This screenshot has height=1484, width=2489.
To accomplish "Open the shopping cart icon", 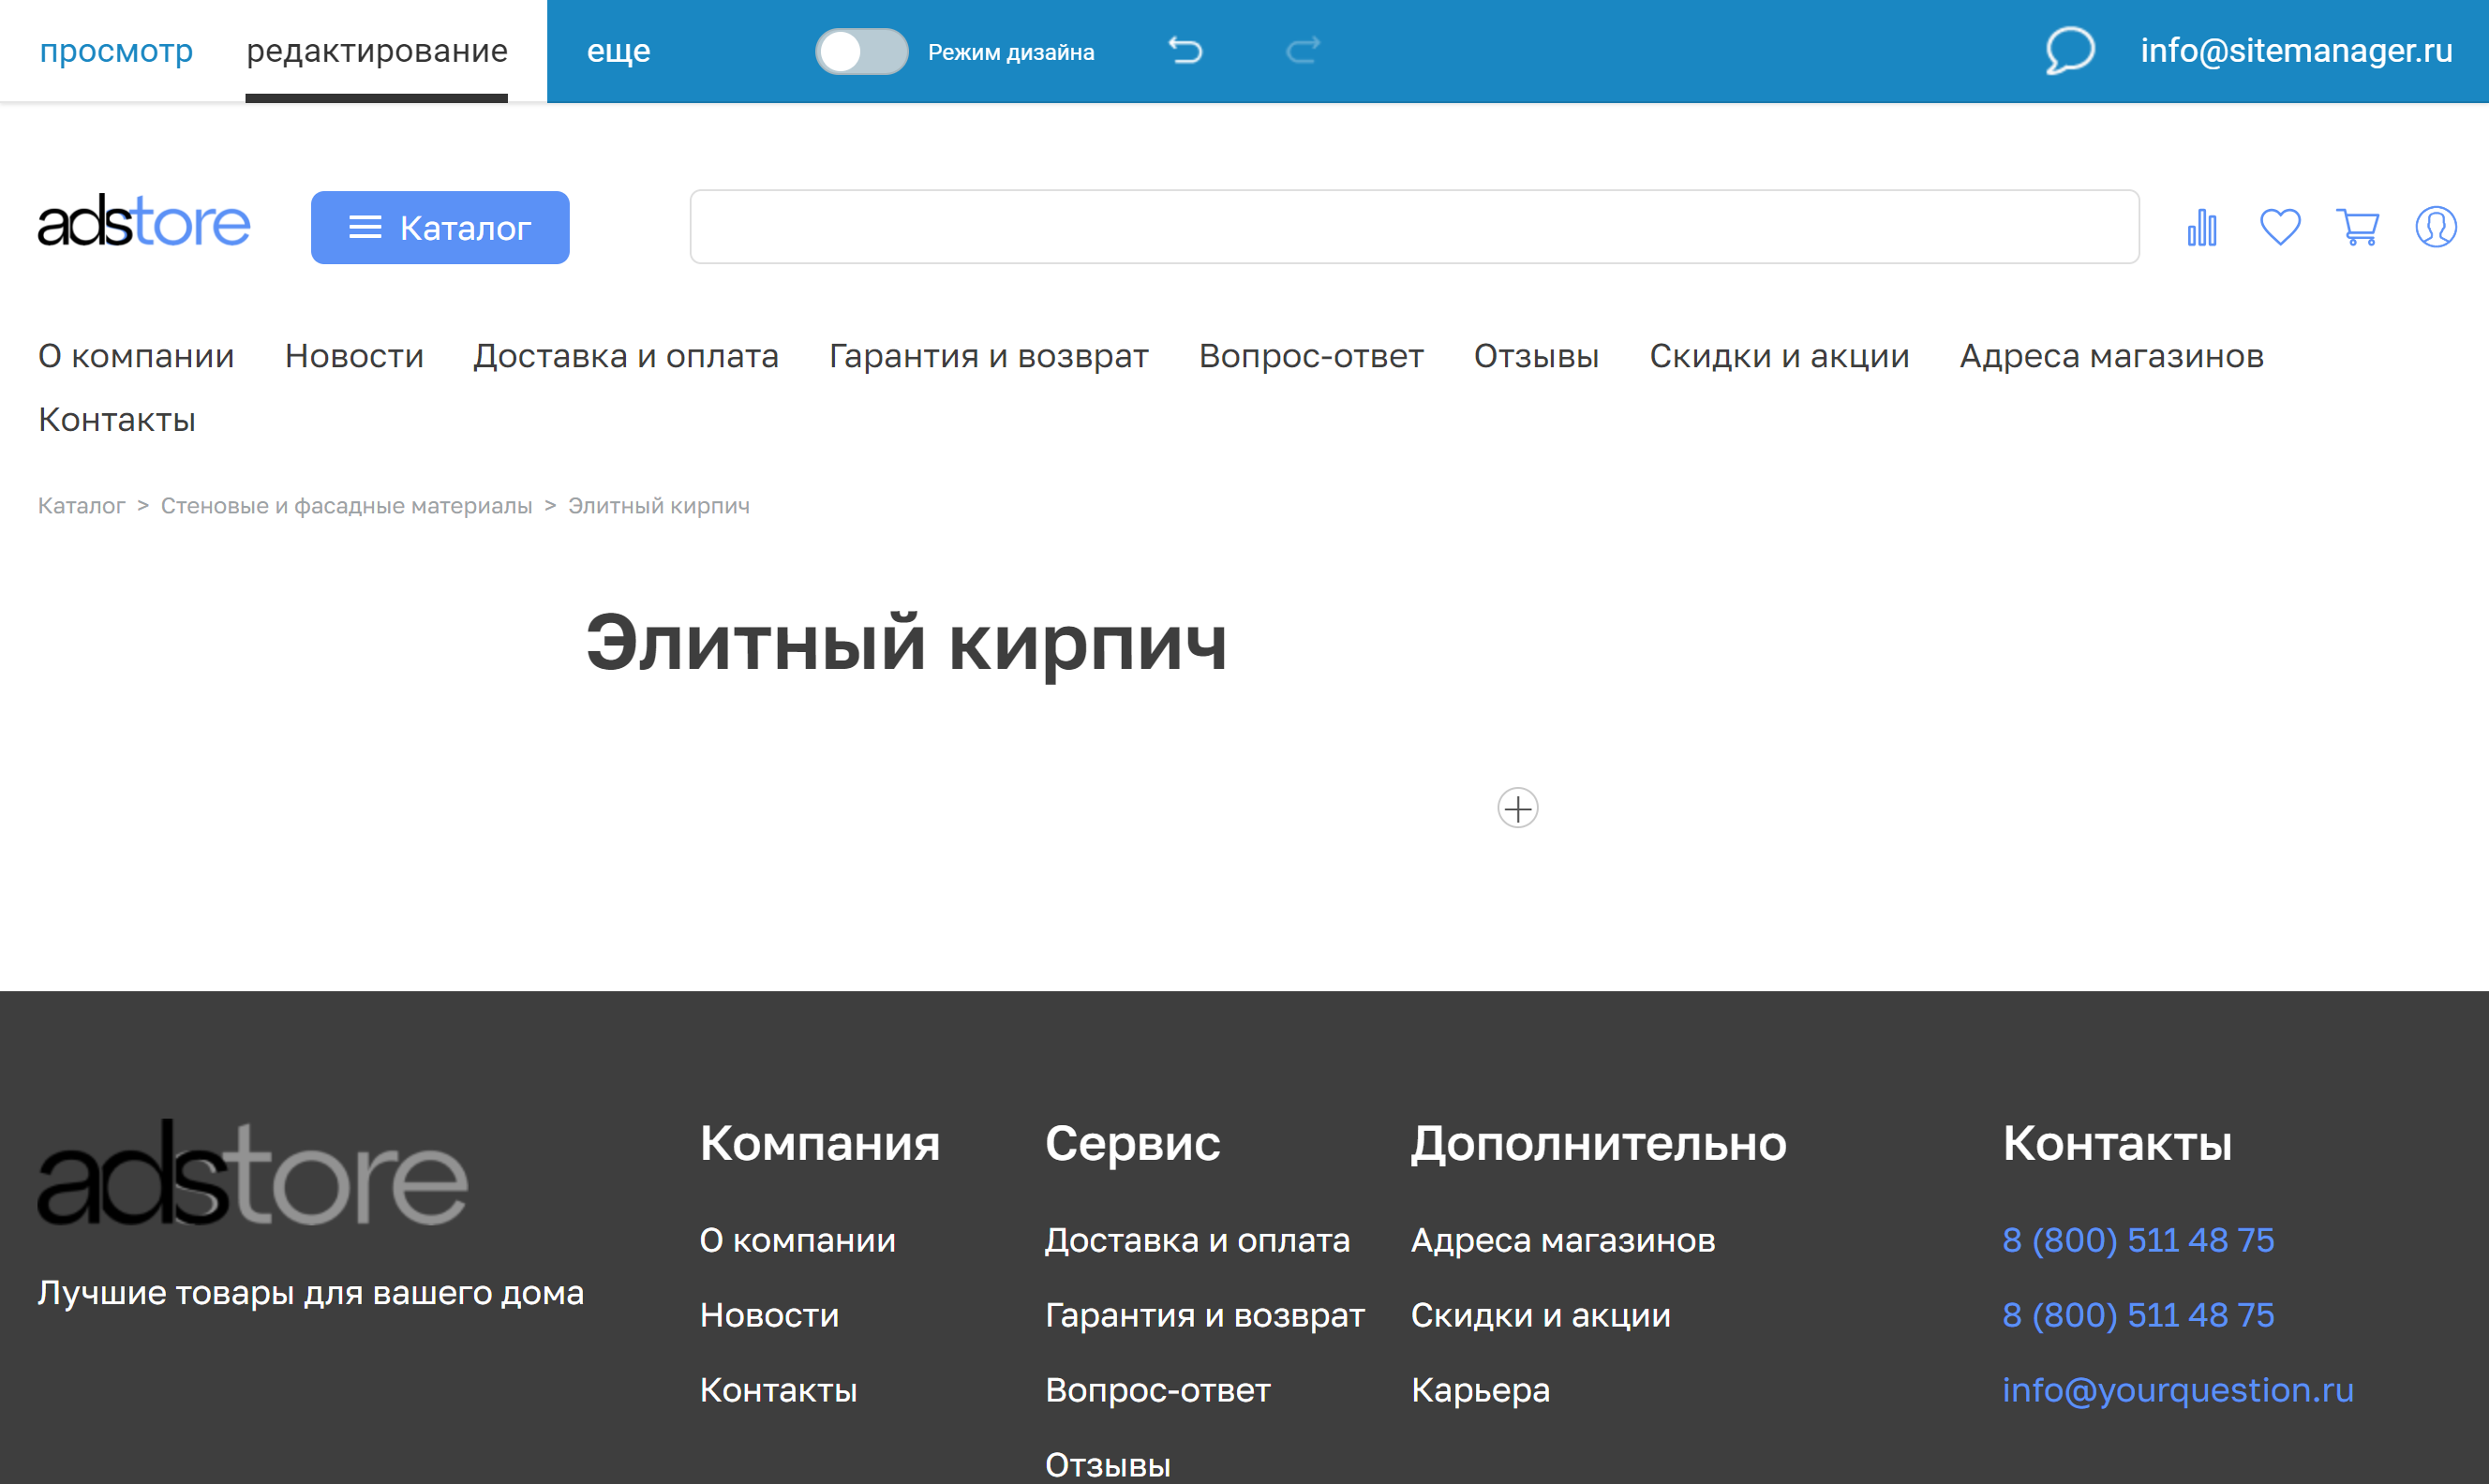I will [2358, 227].
